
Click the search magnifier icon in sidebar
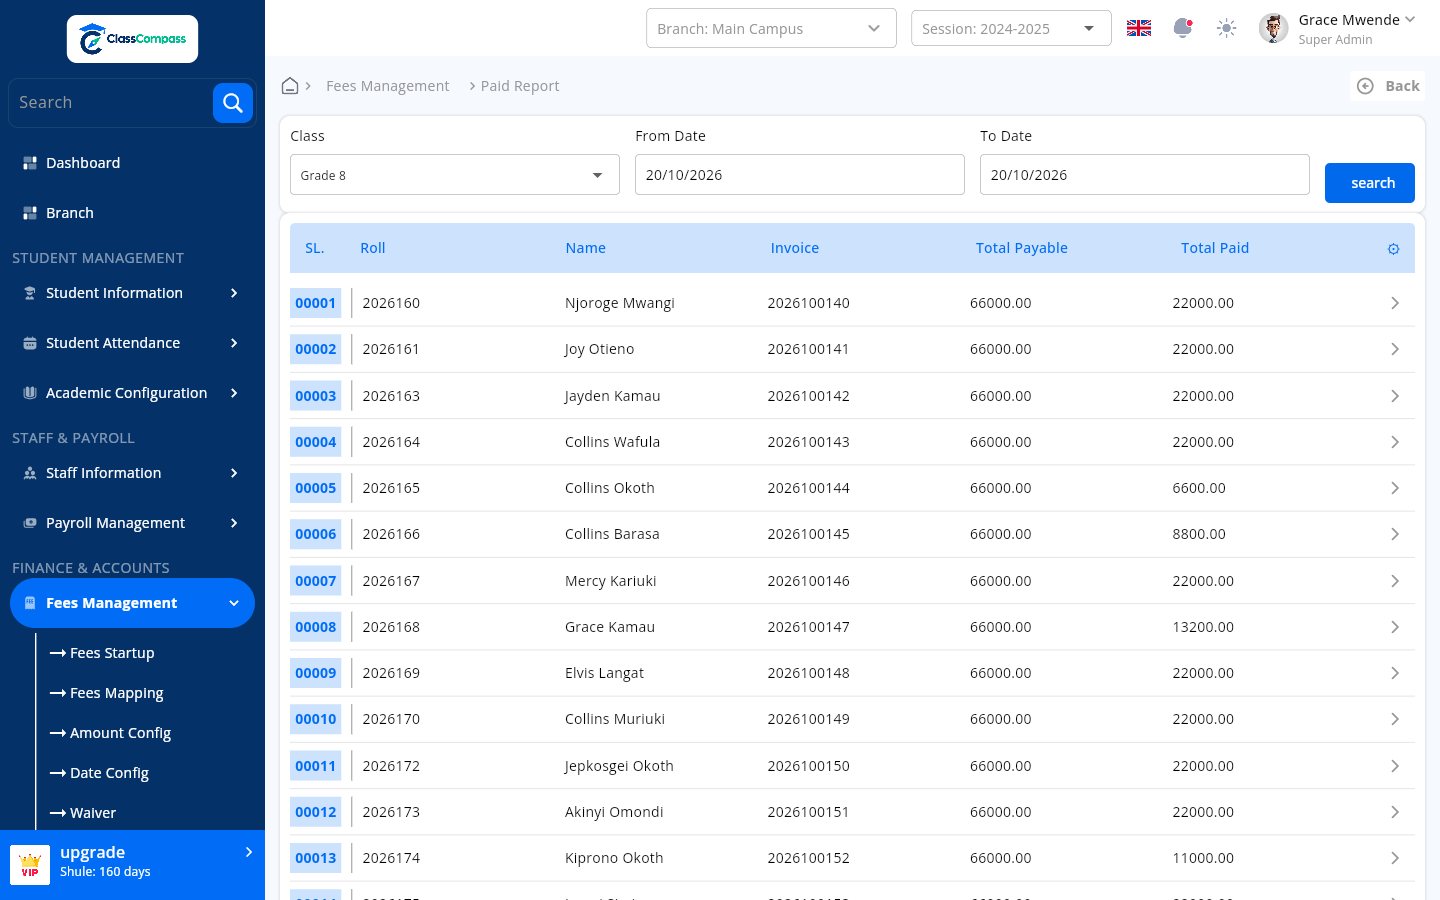pyautogui.click(x=232, y=103)
